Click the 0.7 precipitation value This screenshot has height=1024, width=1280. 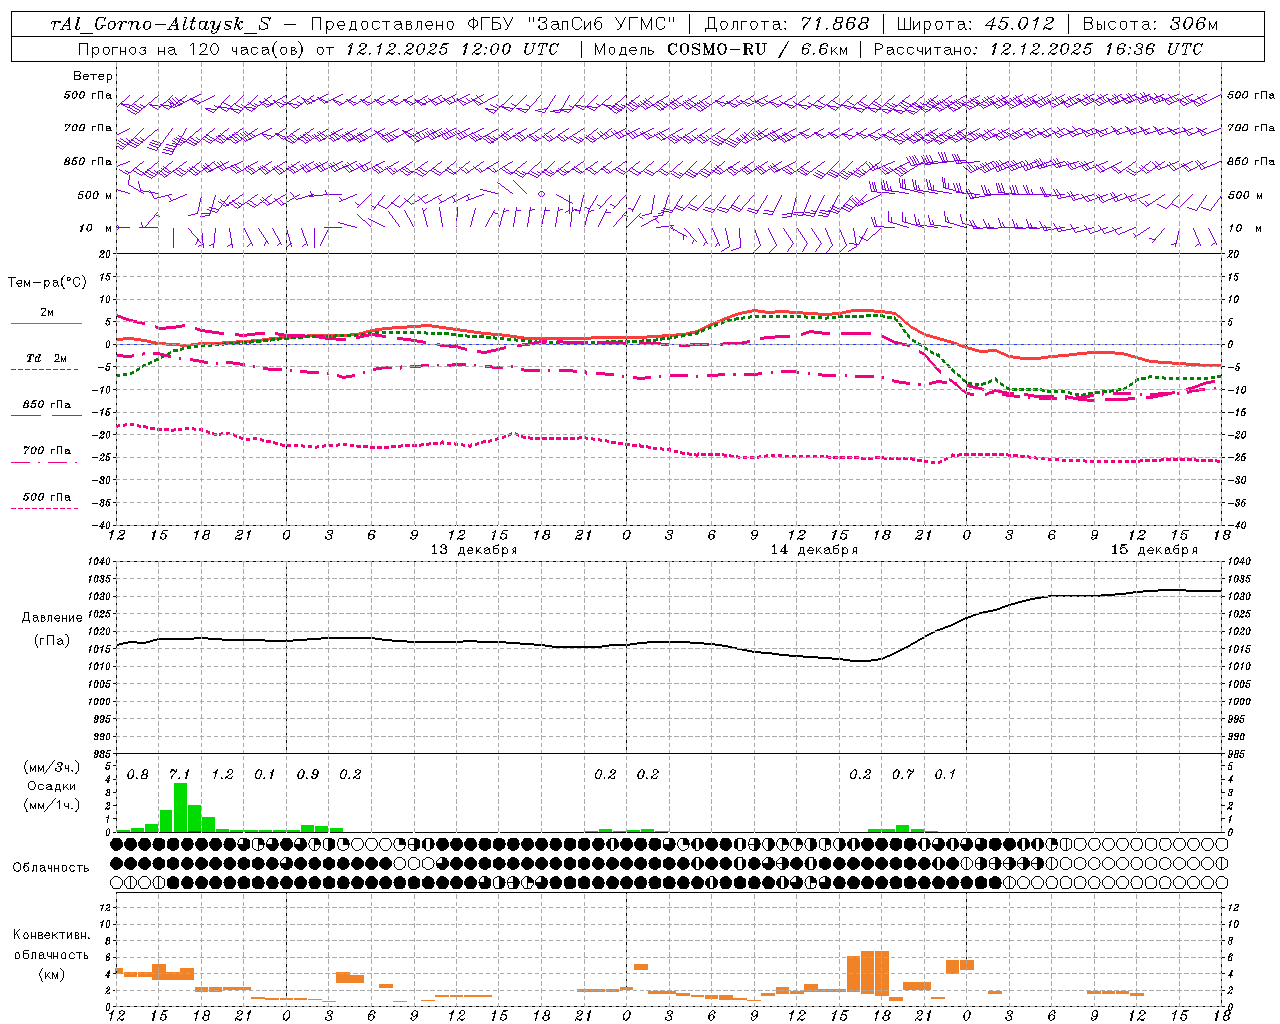click(903, 775)
